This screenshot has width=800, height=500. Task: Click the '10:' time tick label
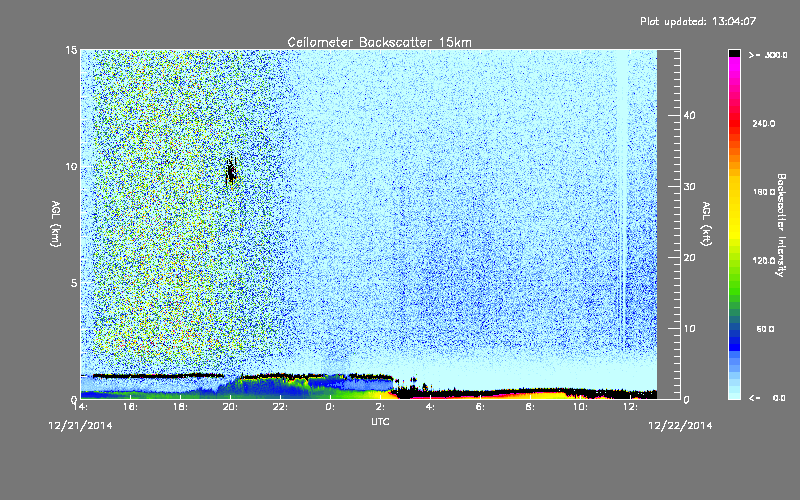point(580,407)
